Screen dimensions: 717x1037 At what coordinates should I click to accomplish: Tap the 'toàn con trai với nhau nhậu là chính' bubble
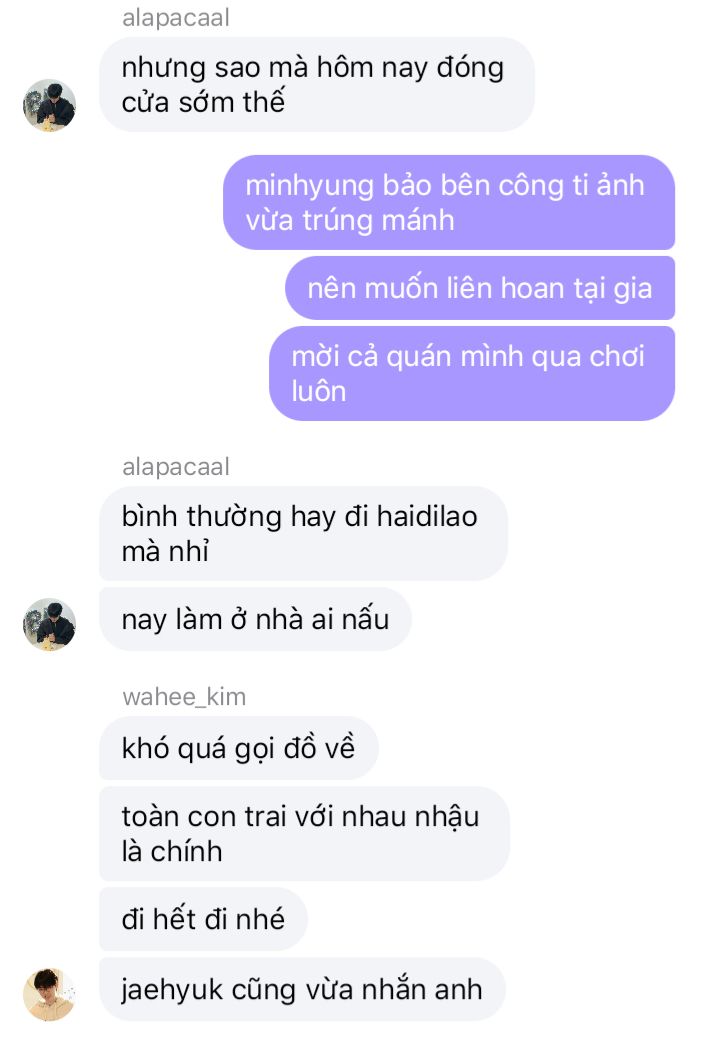pyautogui.click(x=304, y=834)
